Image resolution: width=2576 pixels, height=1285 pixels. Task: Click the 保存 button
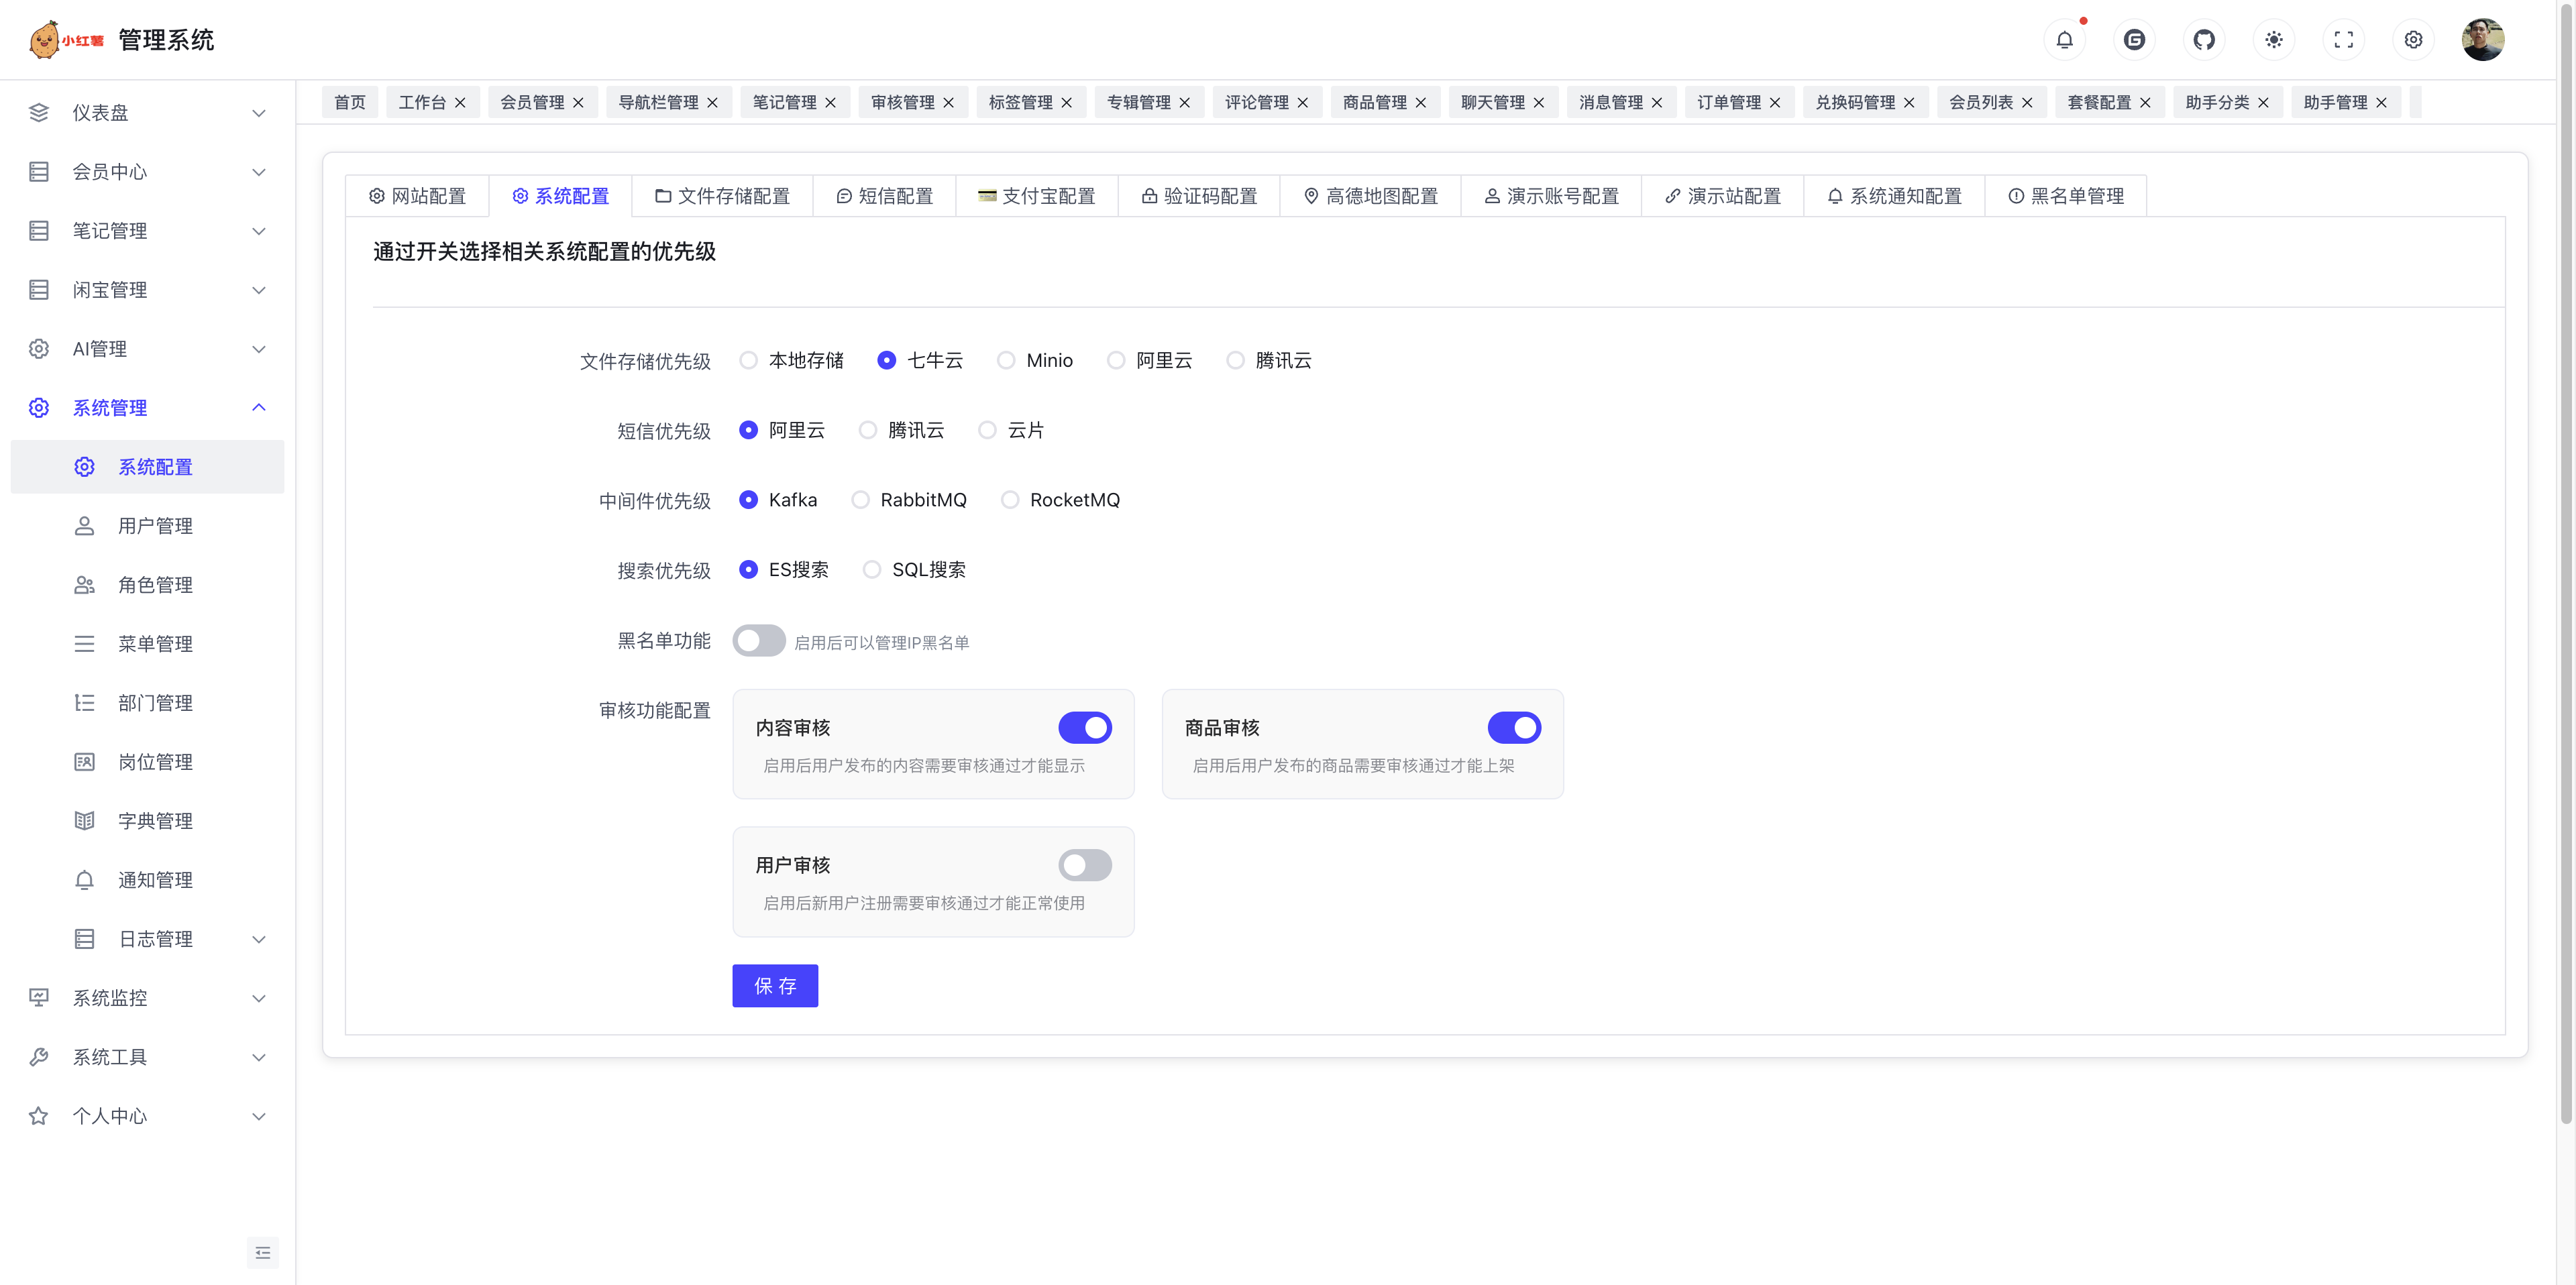(775, 986)
